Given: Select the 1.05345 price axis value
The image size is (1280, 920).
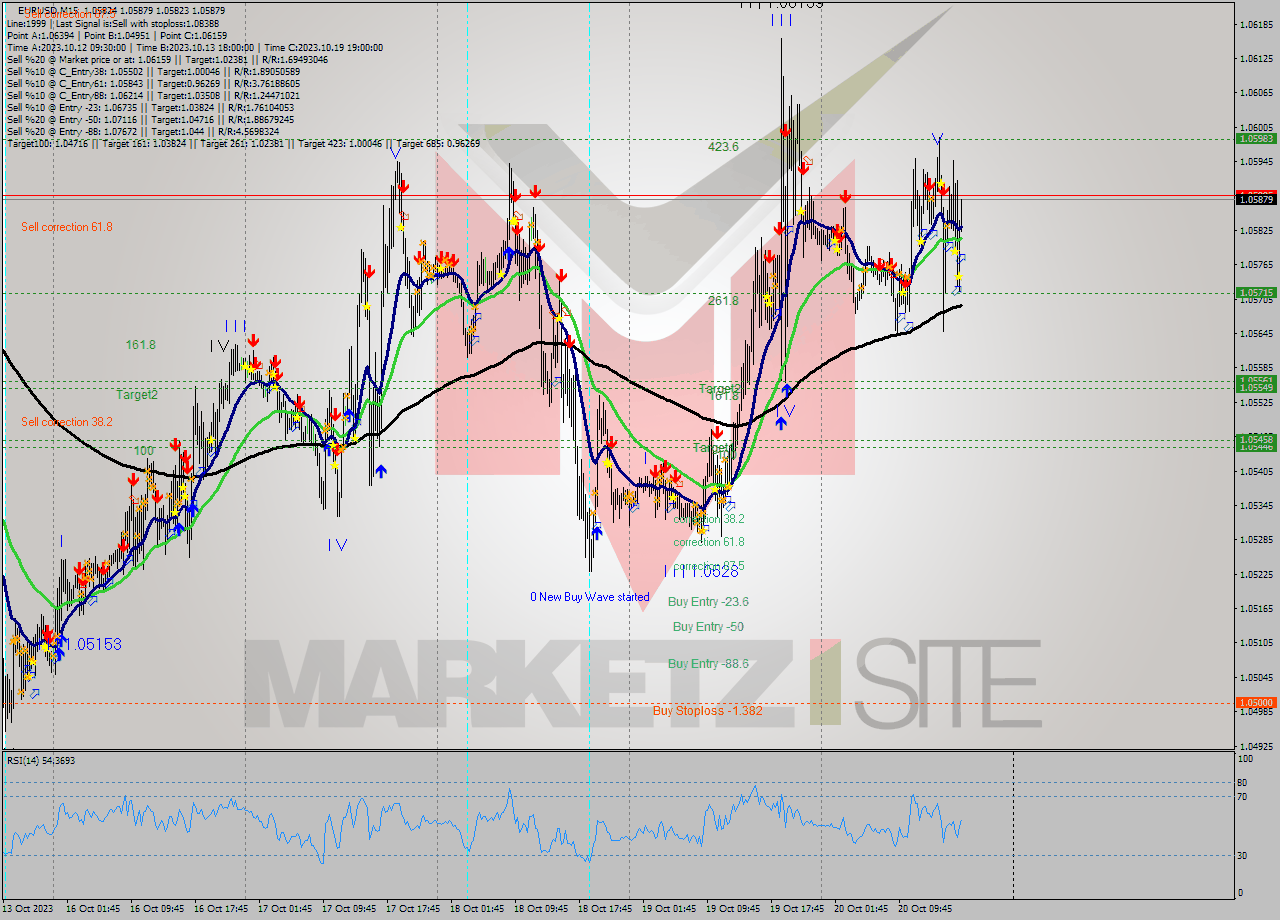Looking at the screenshot, I should 1255,506.
